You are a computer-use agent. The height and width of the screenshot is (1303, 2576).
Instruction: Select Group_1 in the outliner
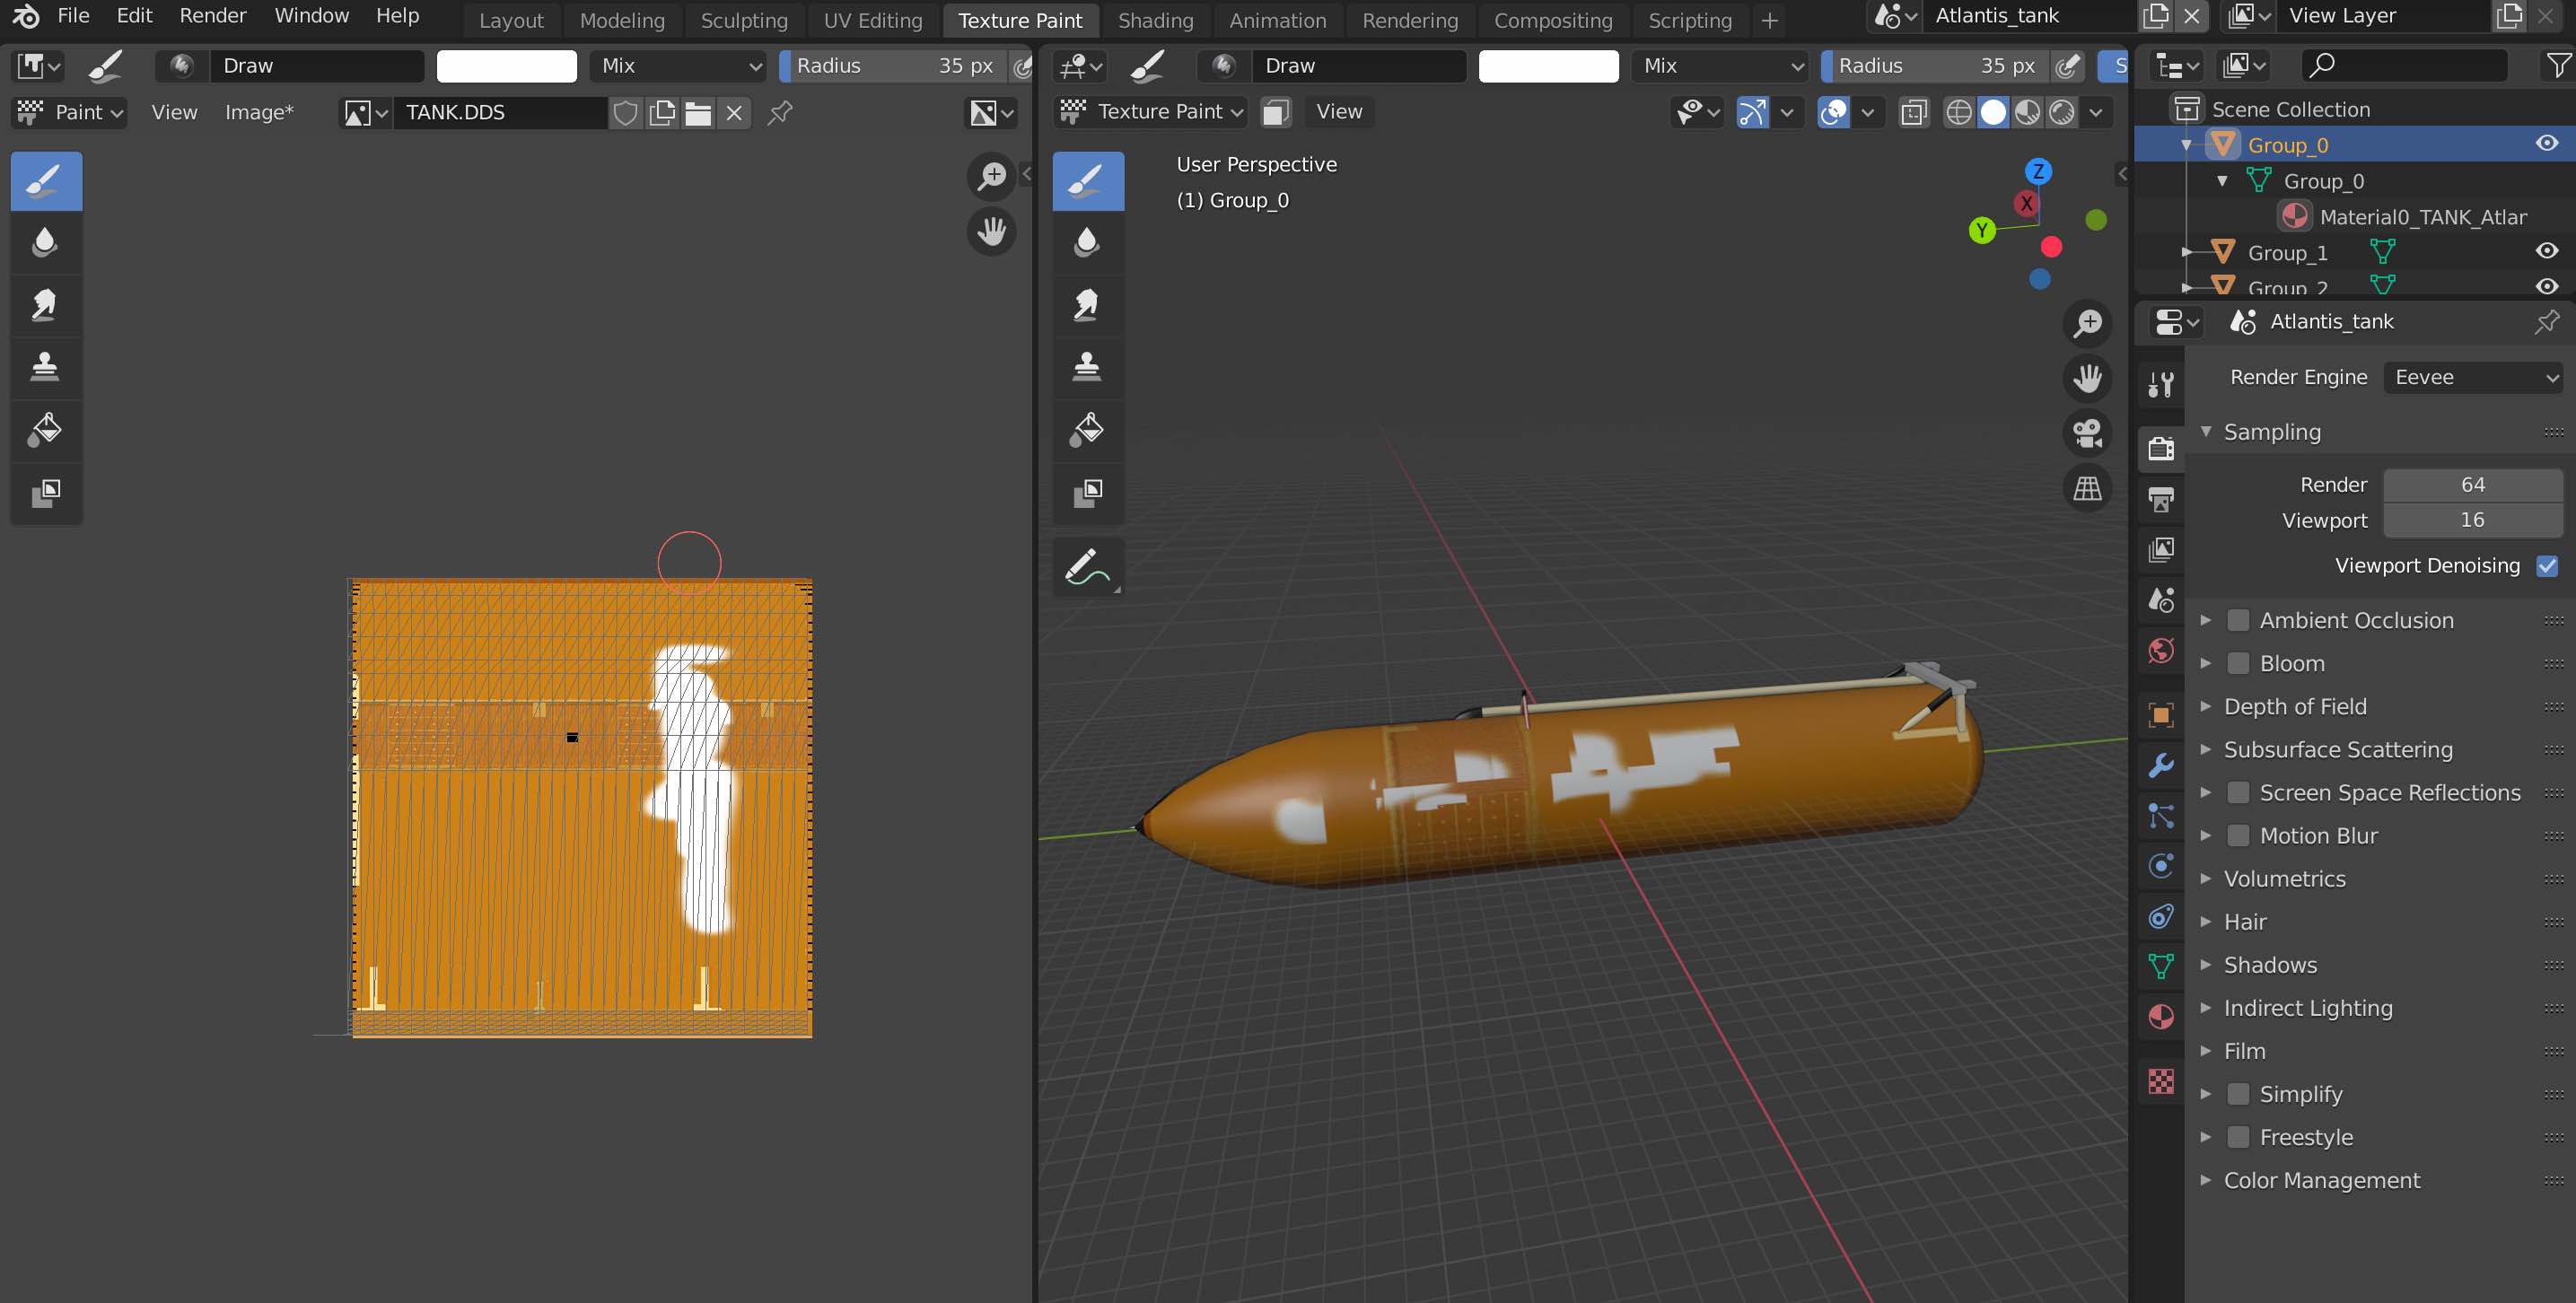coord(2287,253)
